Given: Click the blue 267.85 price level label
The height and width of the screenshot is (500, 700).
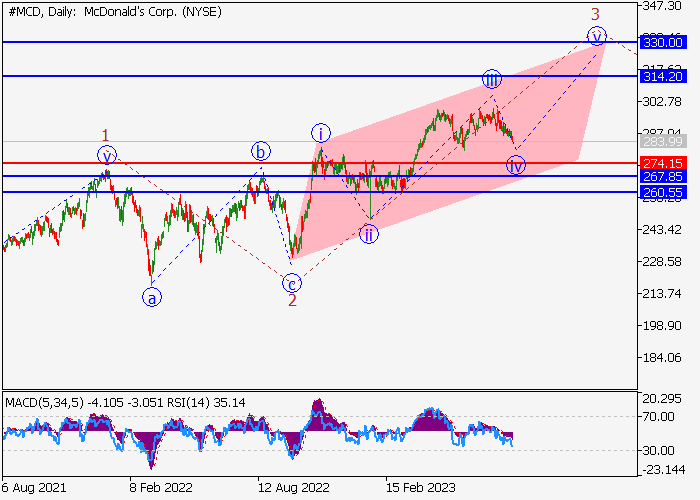Looking at the screenshot, I should [662, 176].
